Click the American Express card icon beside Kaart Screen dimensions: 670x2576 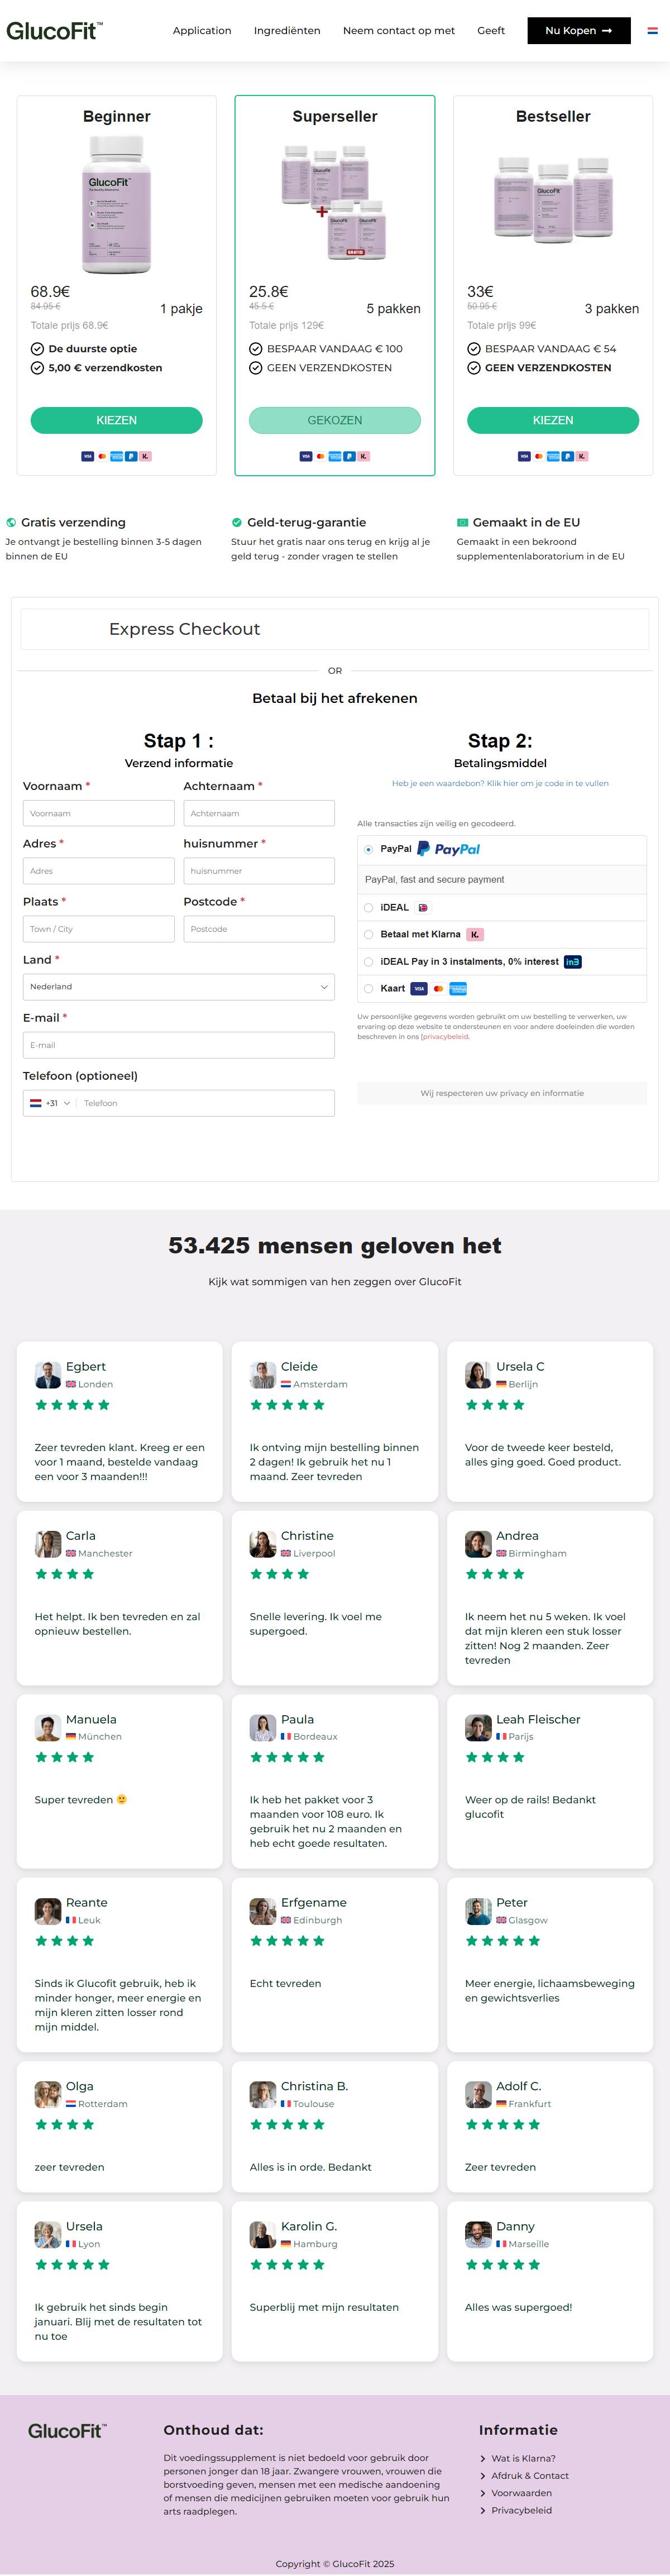[x=458, y=989]
